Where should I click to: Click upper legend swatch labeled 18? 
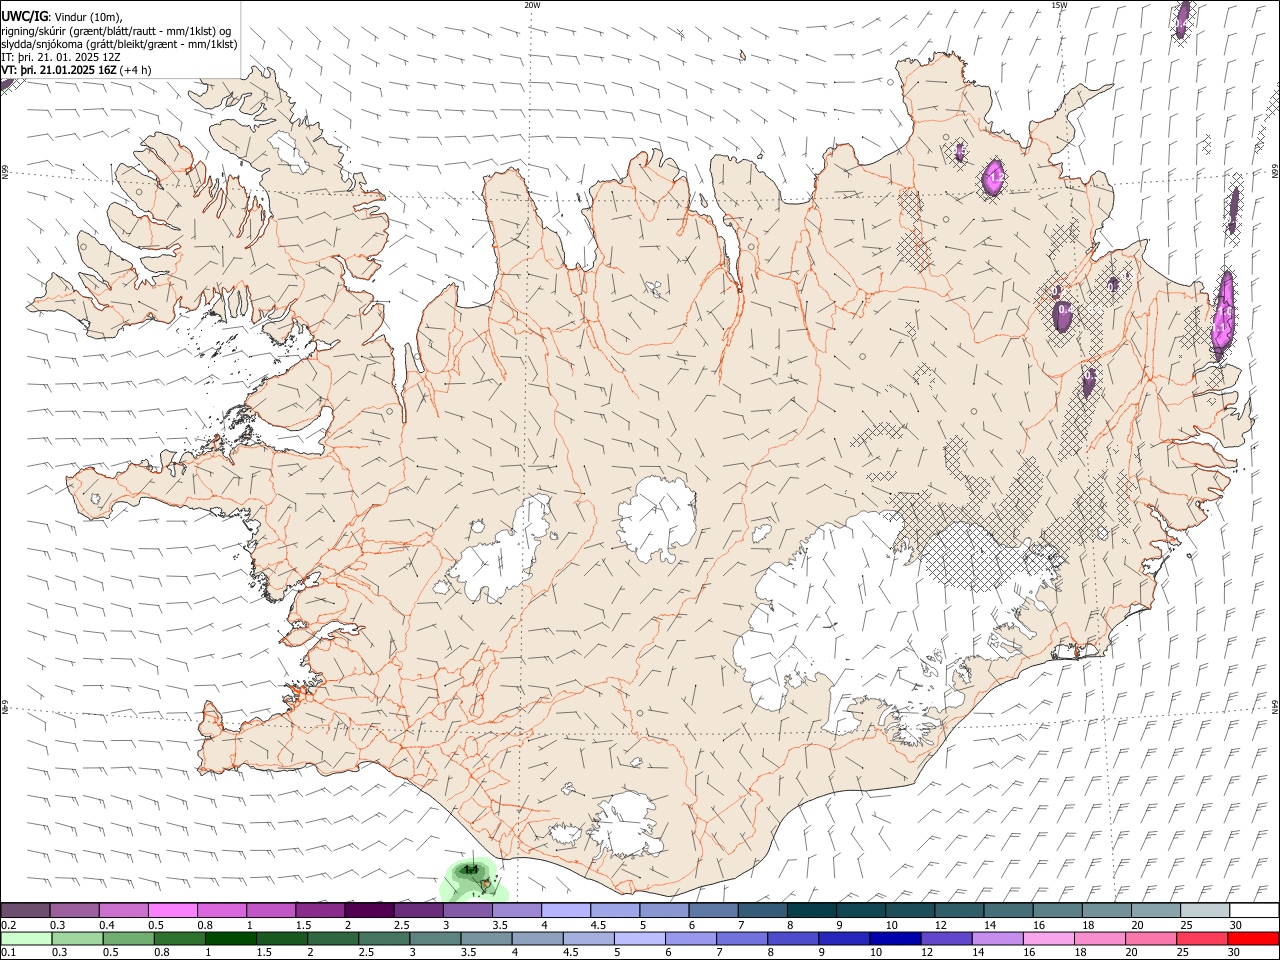1106,910
